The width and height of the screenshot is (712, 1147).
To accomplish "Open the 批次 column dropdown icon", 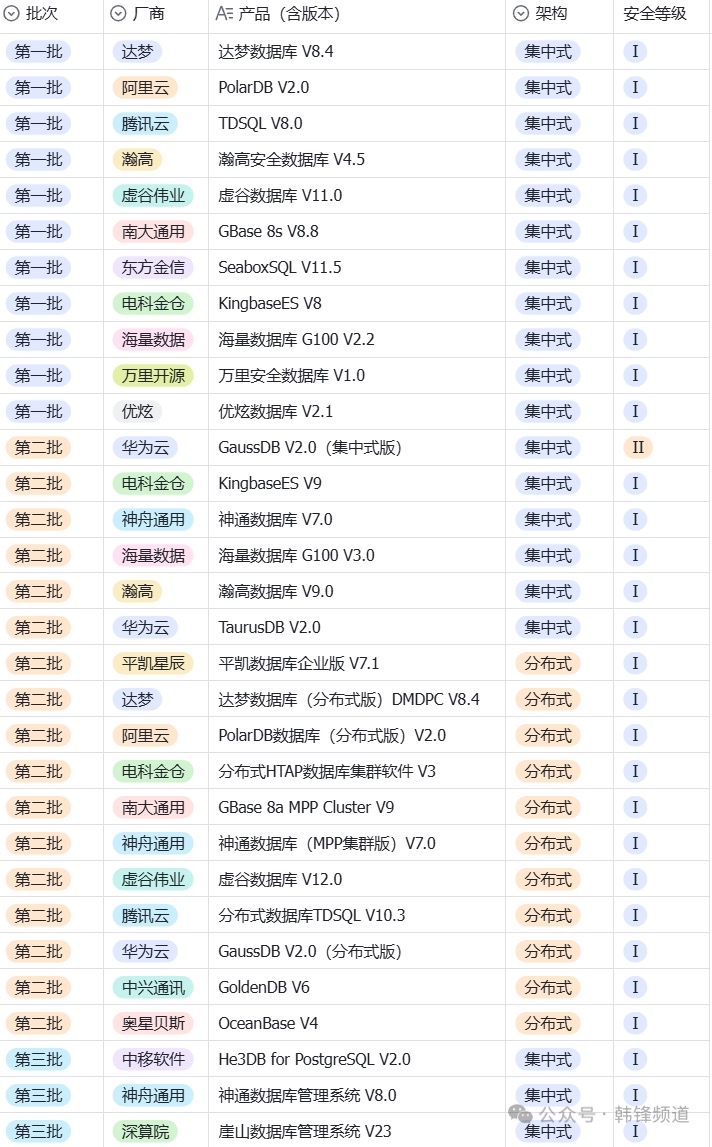I will click(x=11, y=13).
